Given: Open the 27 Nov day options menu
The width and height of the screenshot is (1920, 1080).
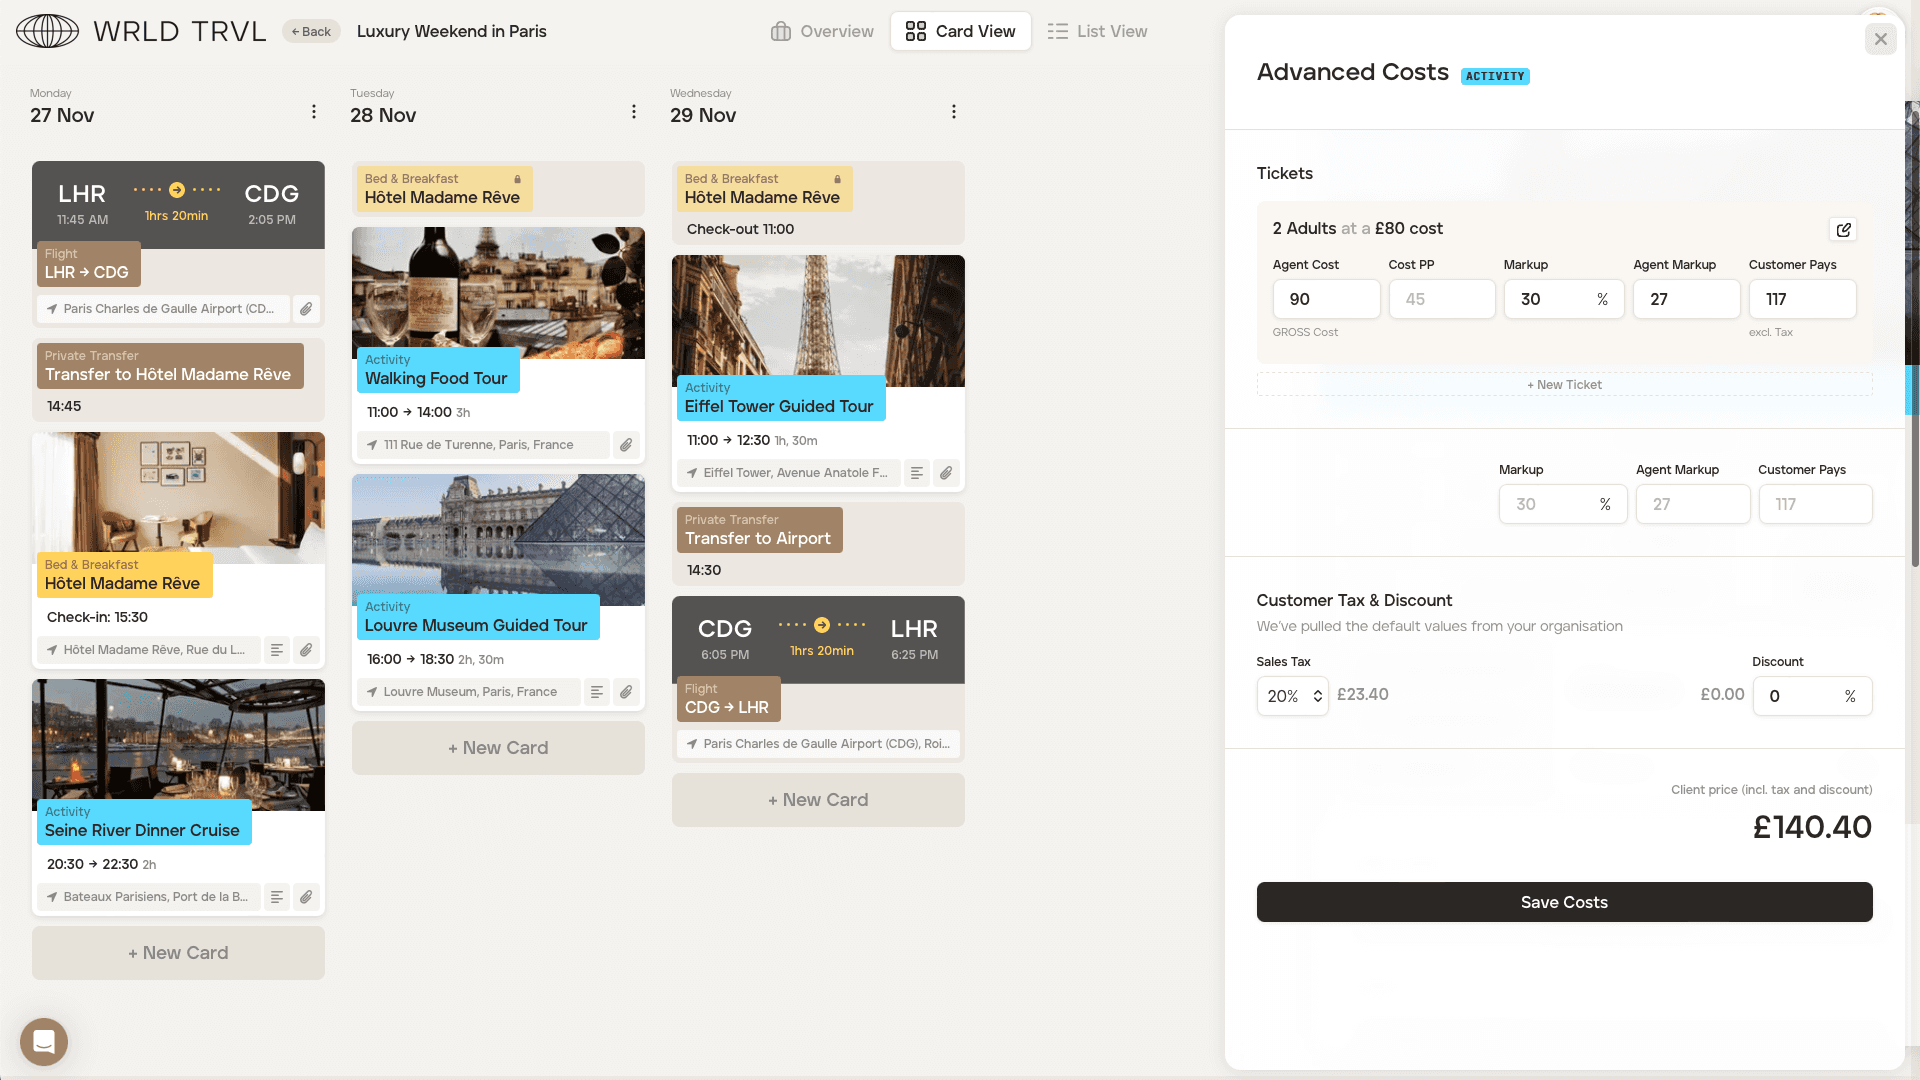Looking at the screenshot, I should (314, 112).
